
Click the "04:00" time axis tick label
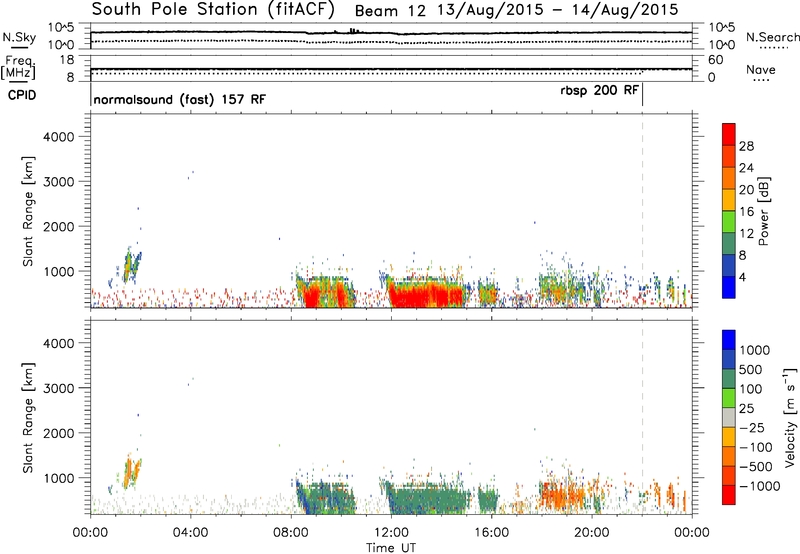pos(191,533)
